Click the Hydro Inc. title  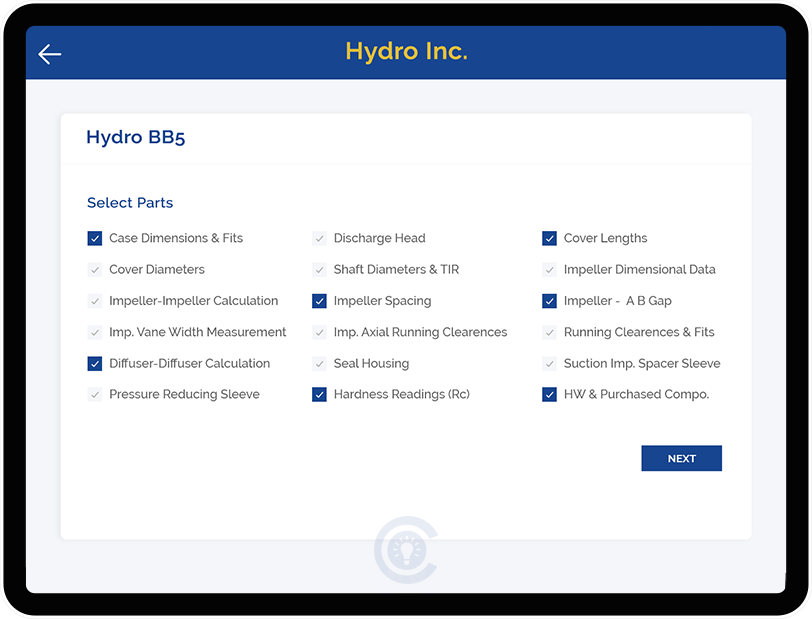click(407, 51)
